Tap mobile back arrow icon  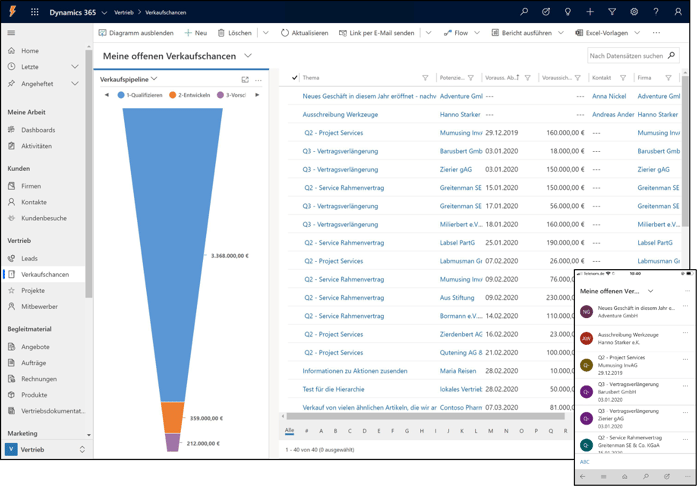coord(583,476)
